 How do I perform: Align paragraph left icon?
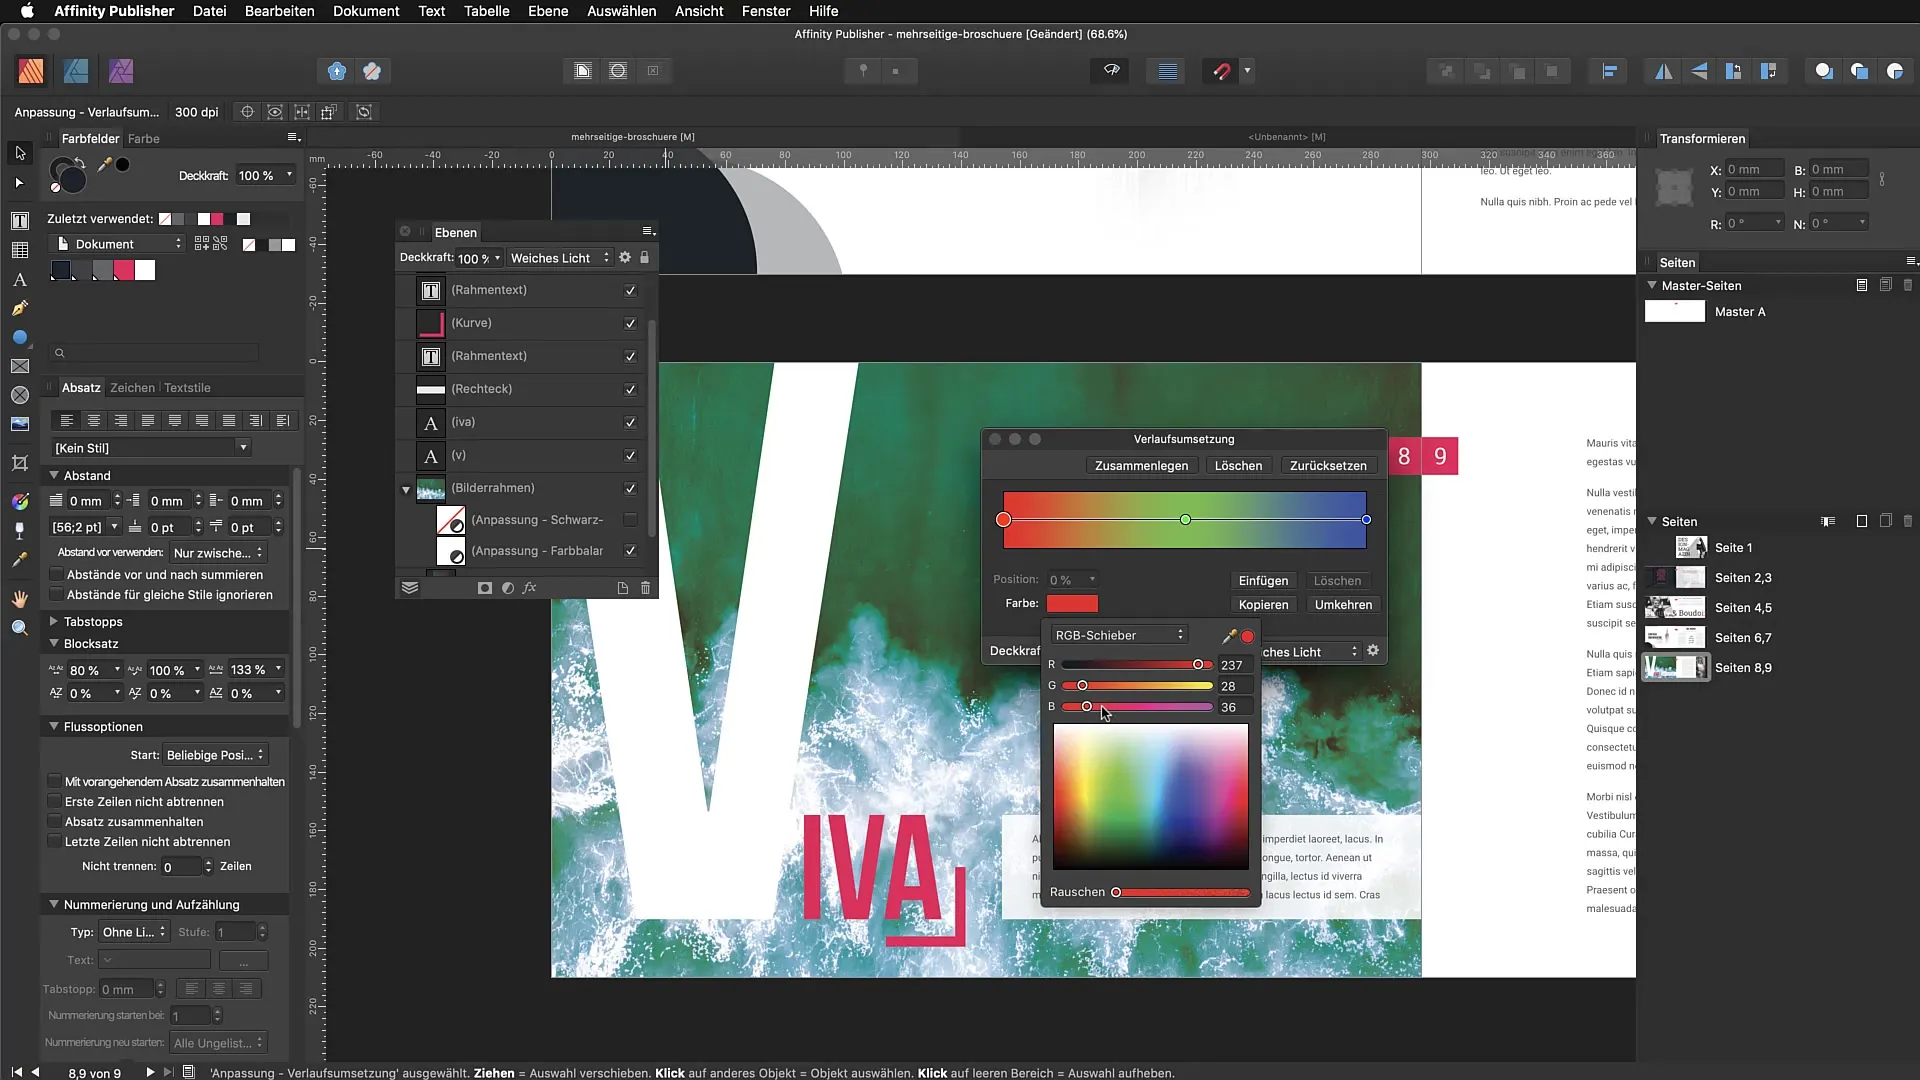(x=67, y=421)
